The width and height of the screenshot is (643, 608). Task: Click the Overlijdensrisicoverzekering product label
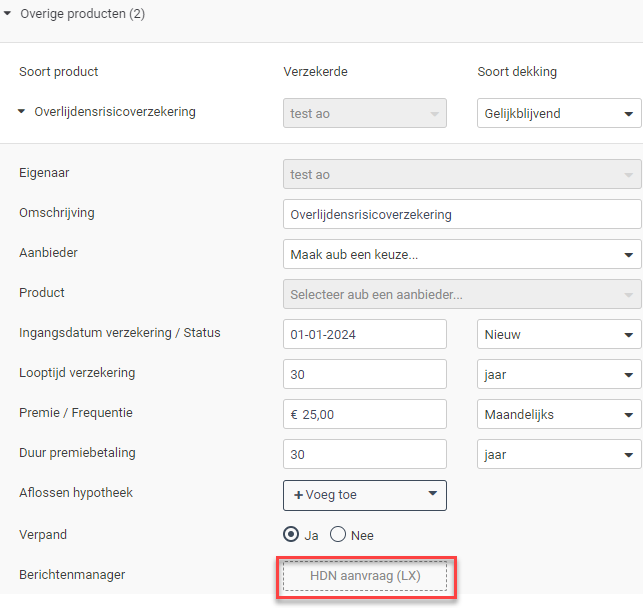pyautogui.click(x=115, y=112)
